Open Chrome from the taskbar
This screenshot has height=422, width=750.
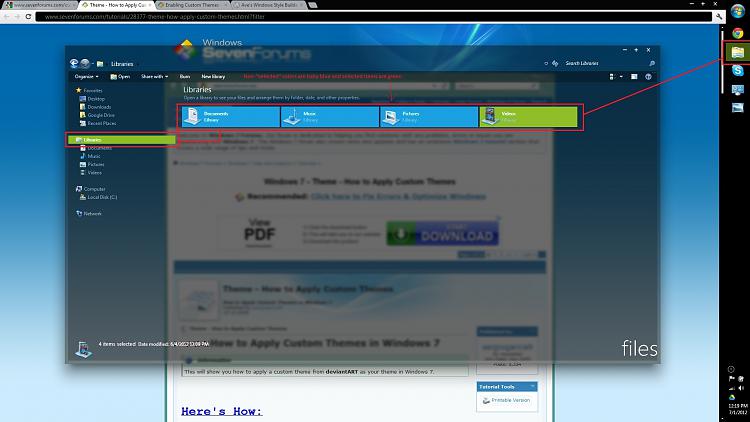pos(738,33)
